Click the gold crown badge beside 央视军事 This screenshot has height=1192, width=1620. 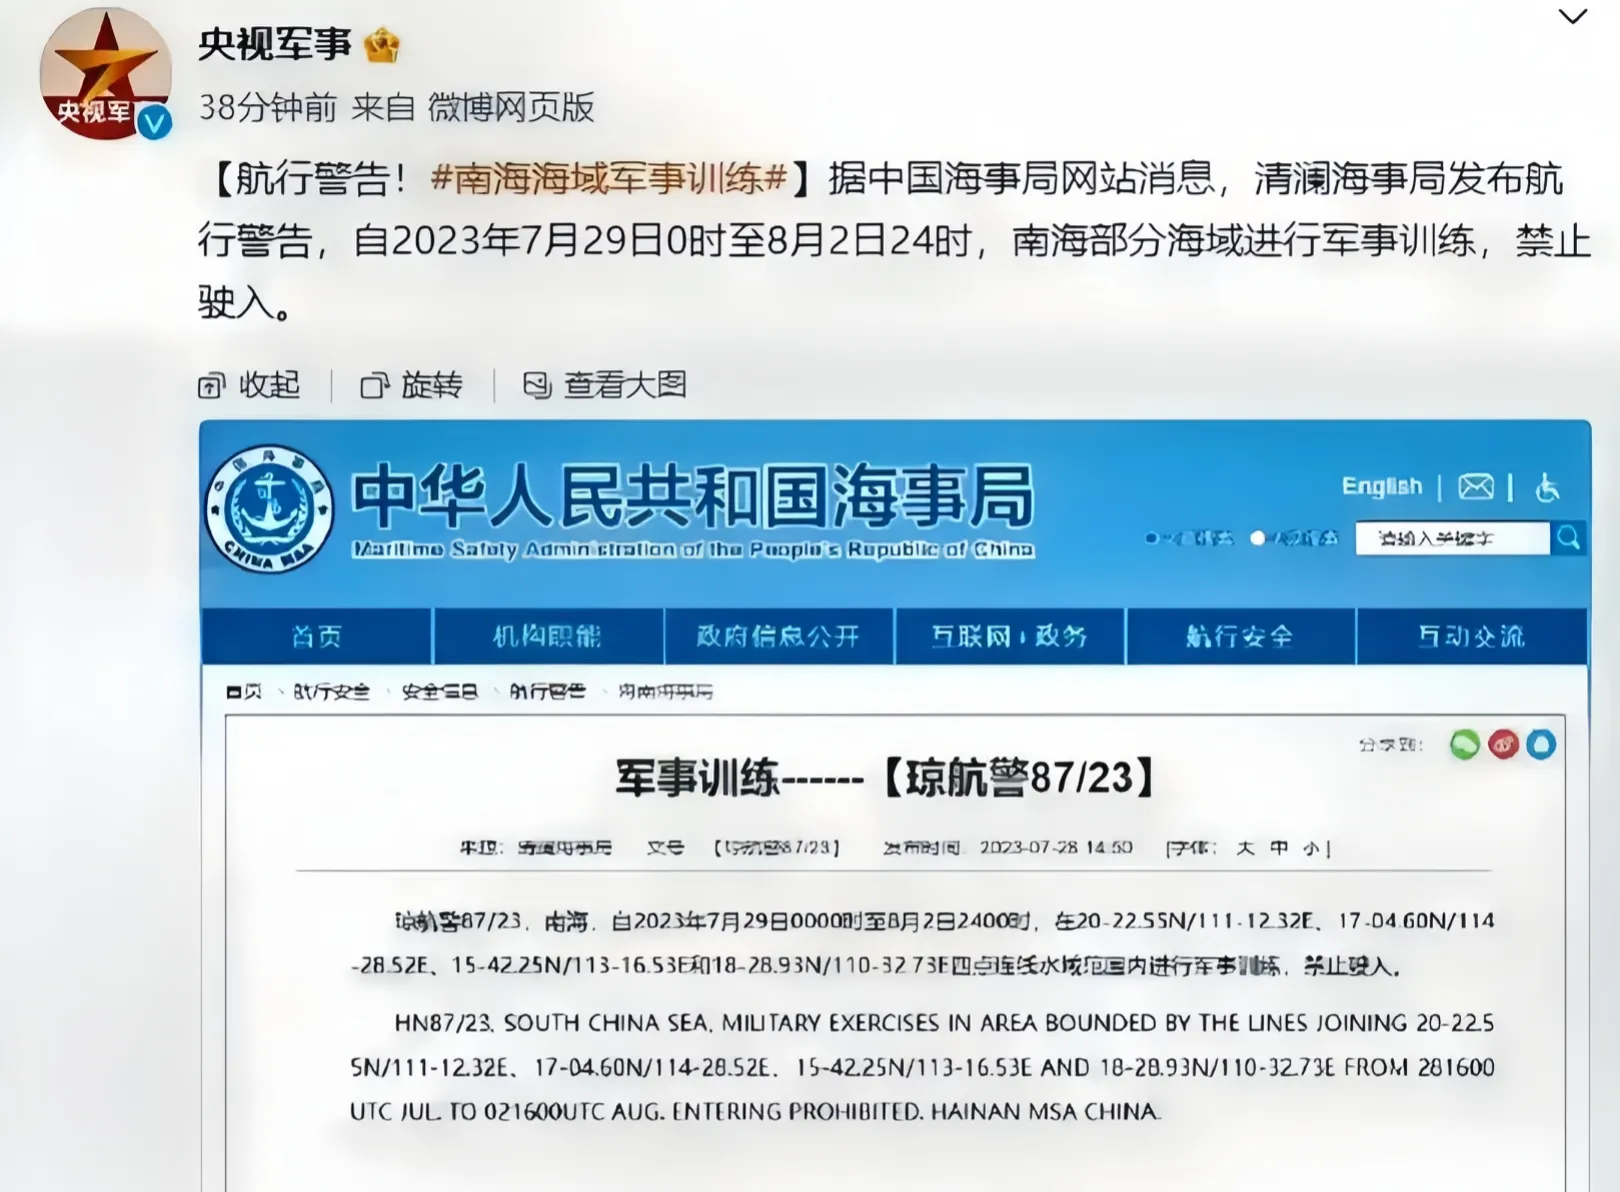click(381, 45)
